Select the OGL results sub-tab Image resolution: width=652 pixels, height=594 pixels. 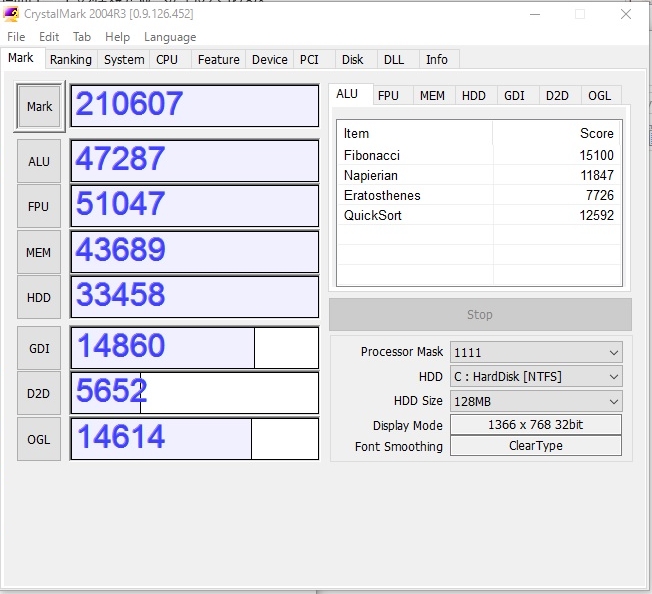click(600, 96)
